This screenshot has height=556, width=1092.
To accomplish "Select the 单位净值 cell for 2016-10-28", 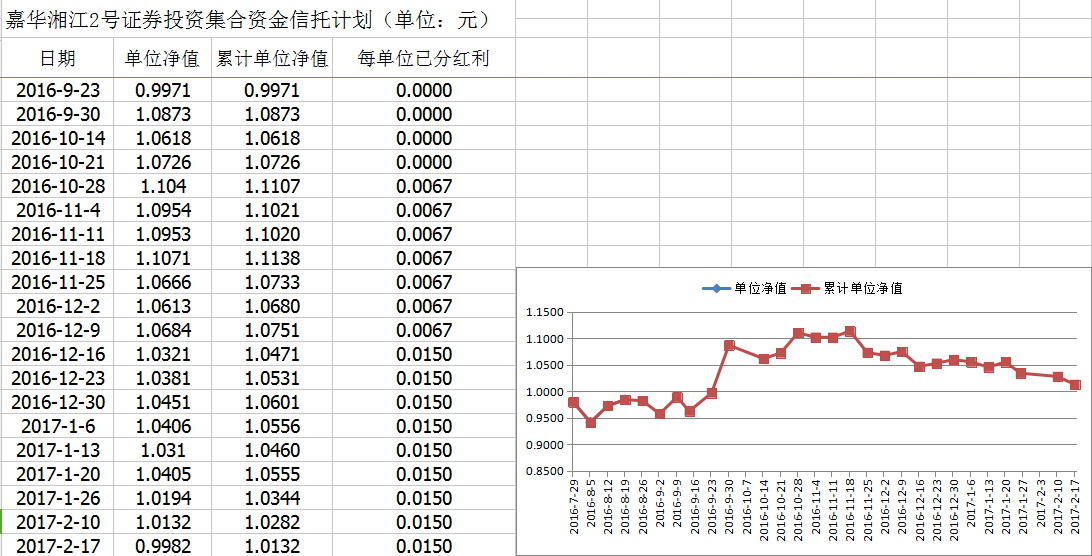I will [162, 186].
